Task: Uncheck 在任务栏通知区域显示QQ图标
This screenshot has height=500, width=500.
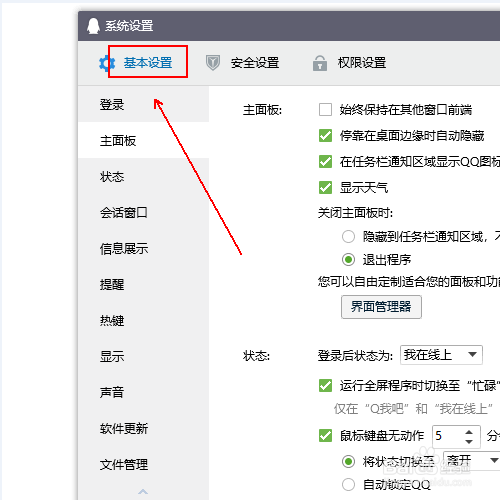Action: point(325,162)
